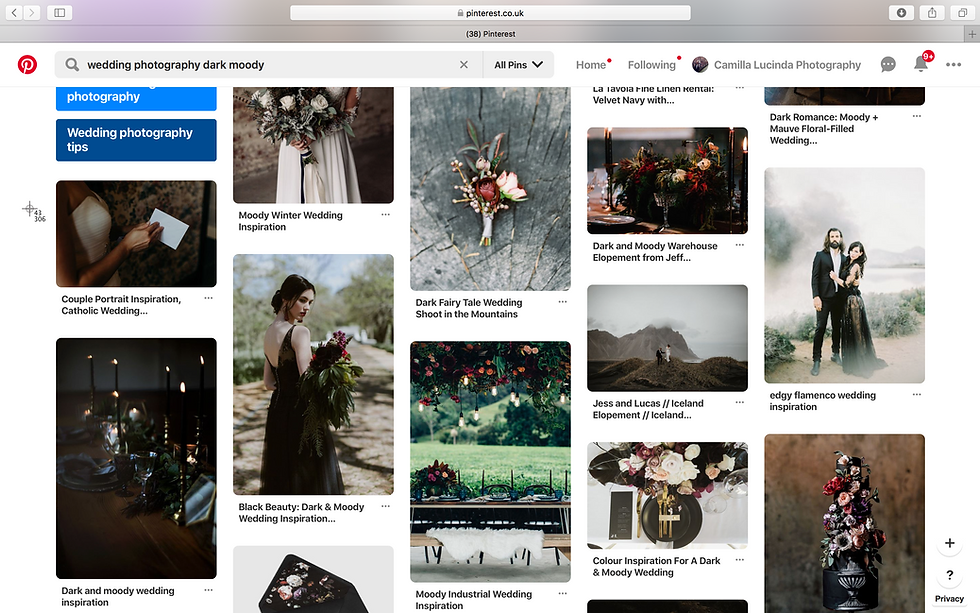Viewport: 980px width, 613px height.
Task: Click 'Jess and Lucas // Iceland Elopement' title
Action: pos(648,409)
